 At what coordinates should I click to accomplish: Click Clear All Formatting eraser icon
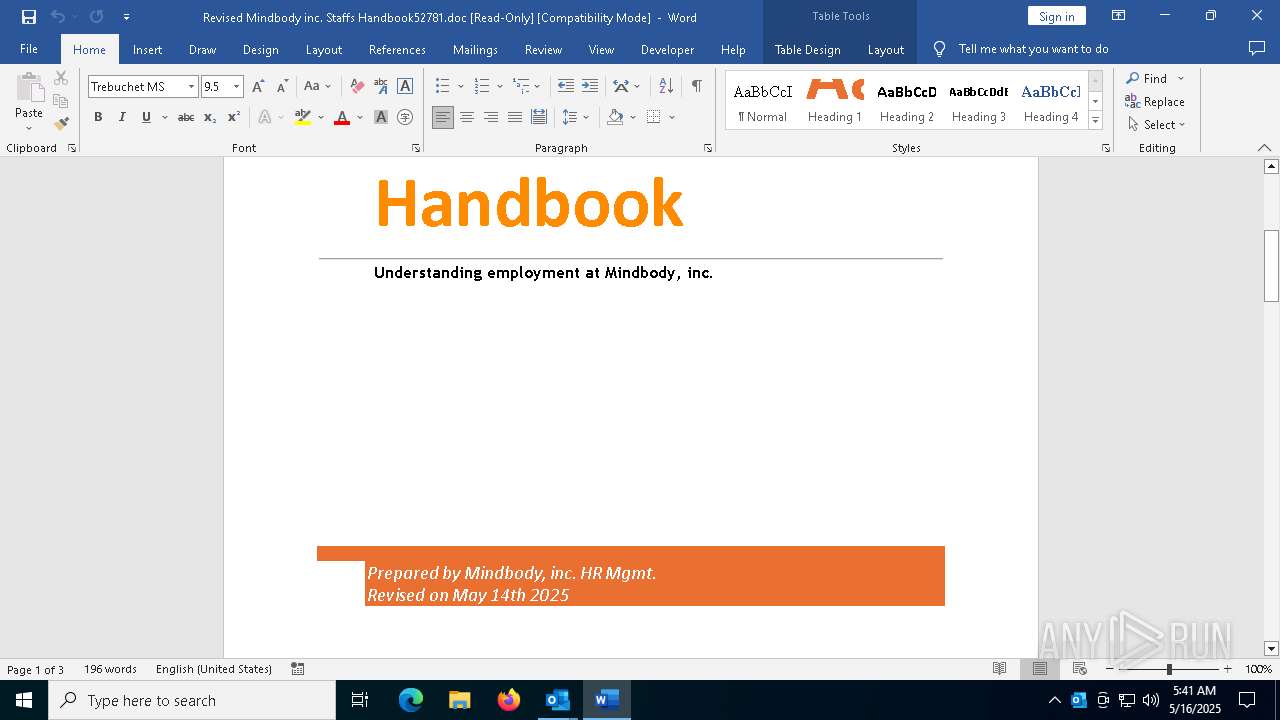tap(357, 87)
